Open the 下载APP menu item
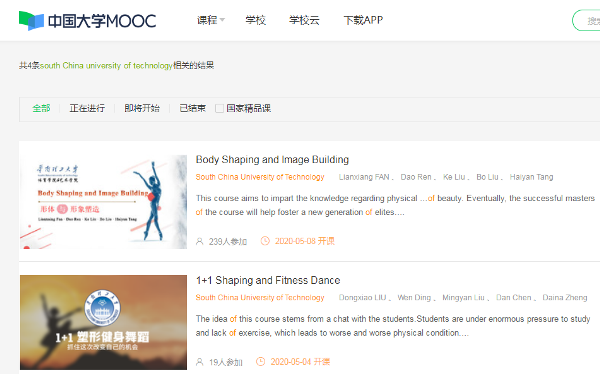This screenshot has width=600, height=374. pyautogui.click(x=363, y=20)
